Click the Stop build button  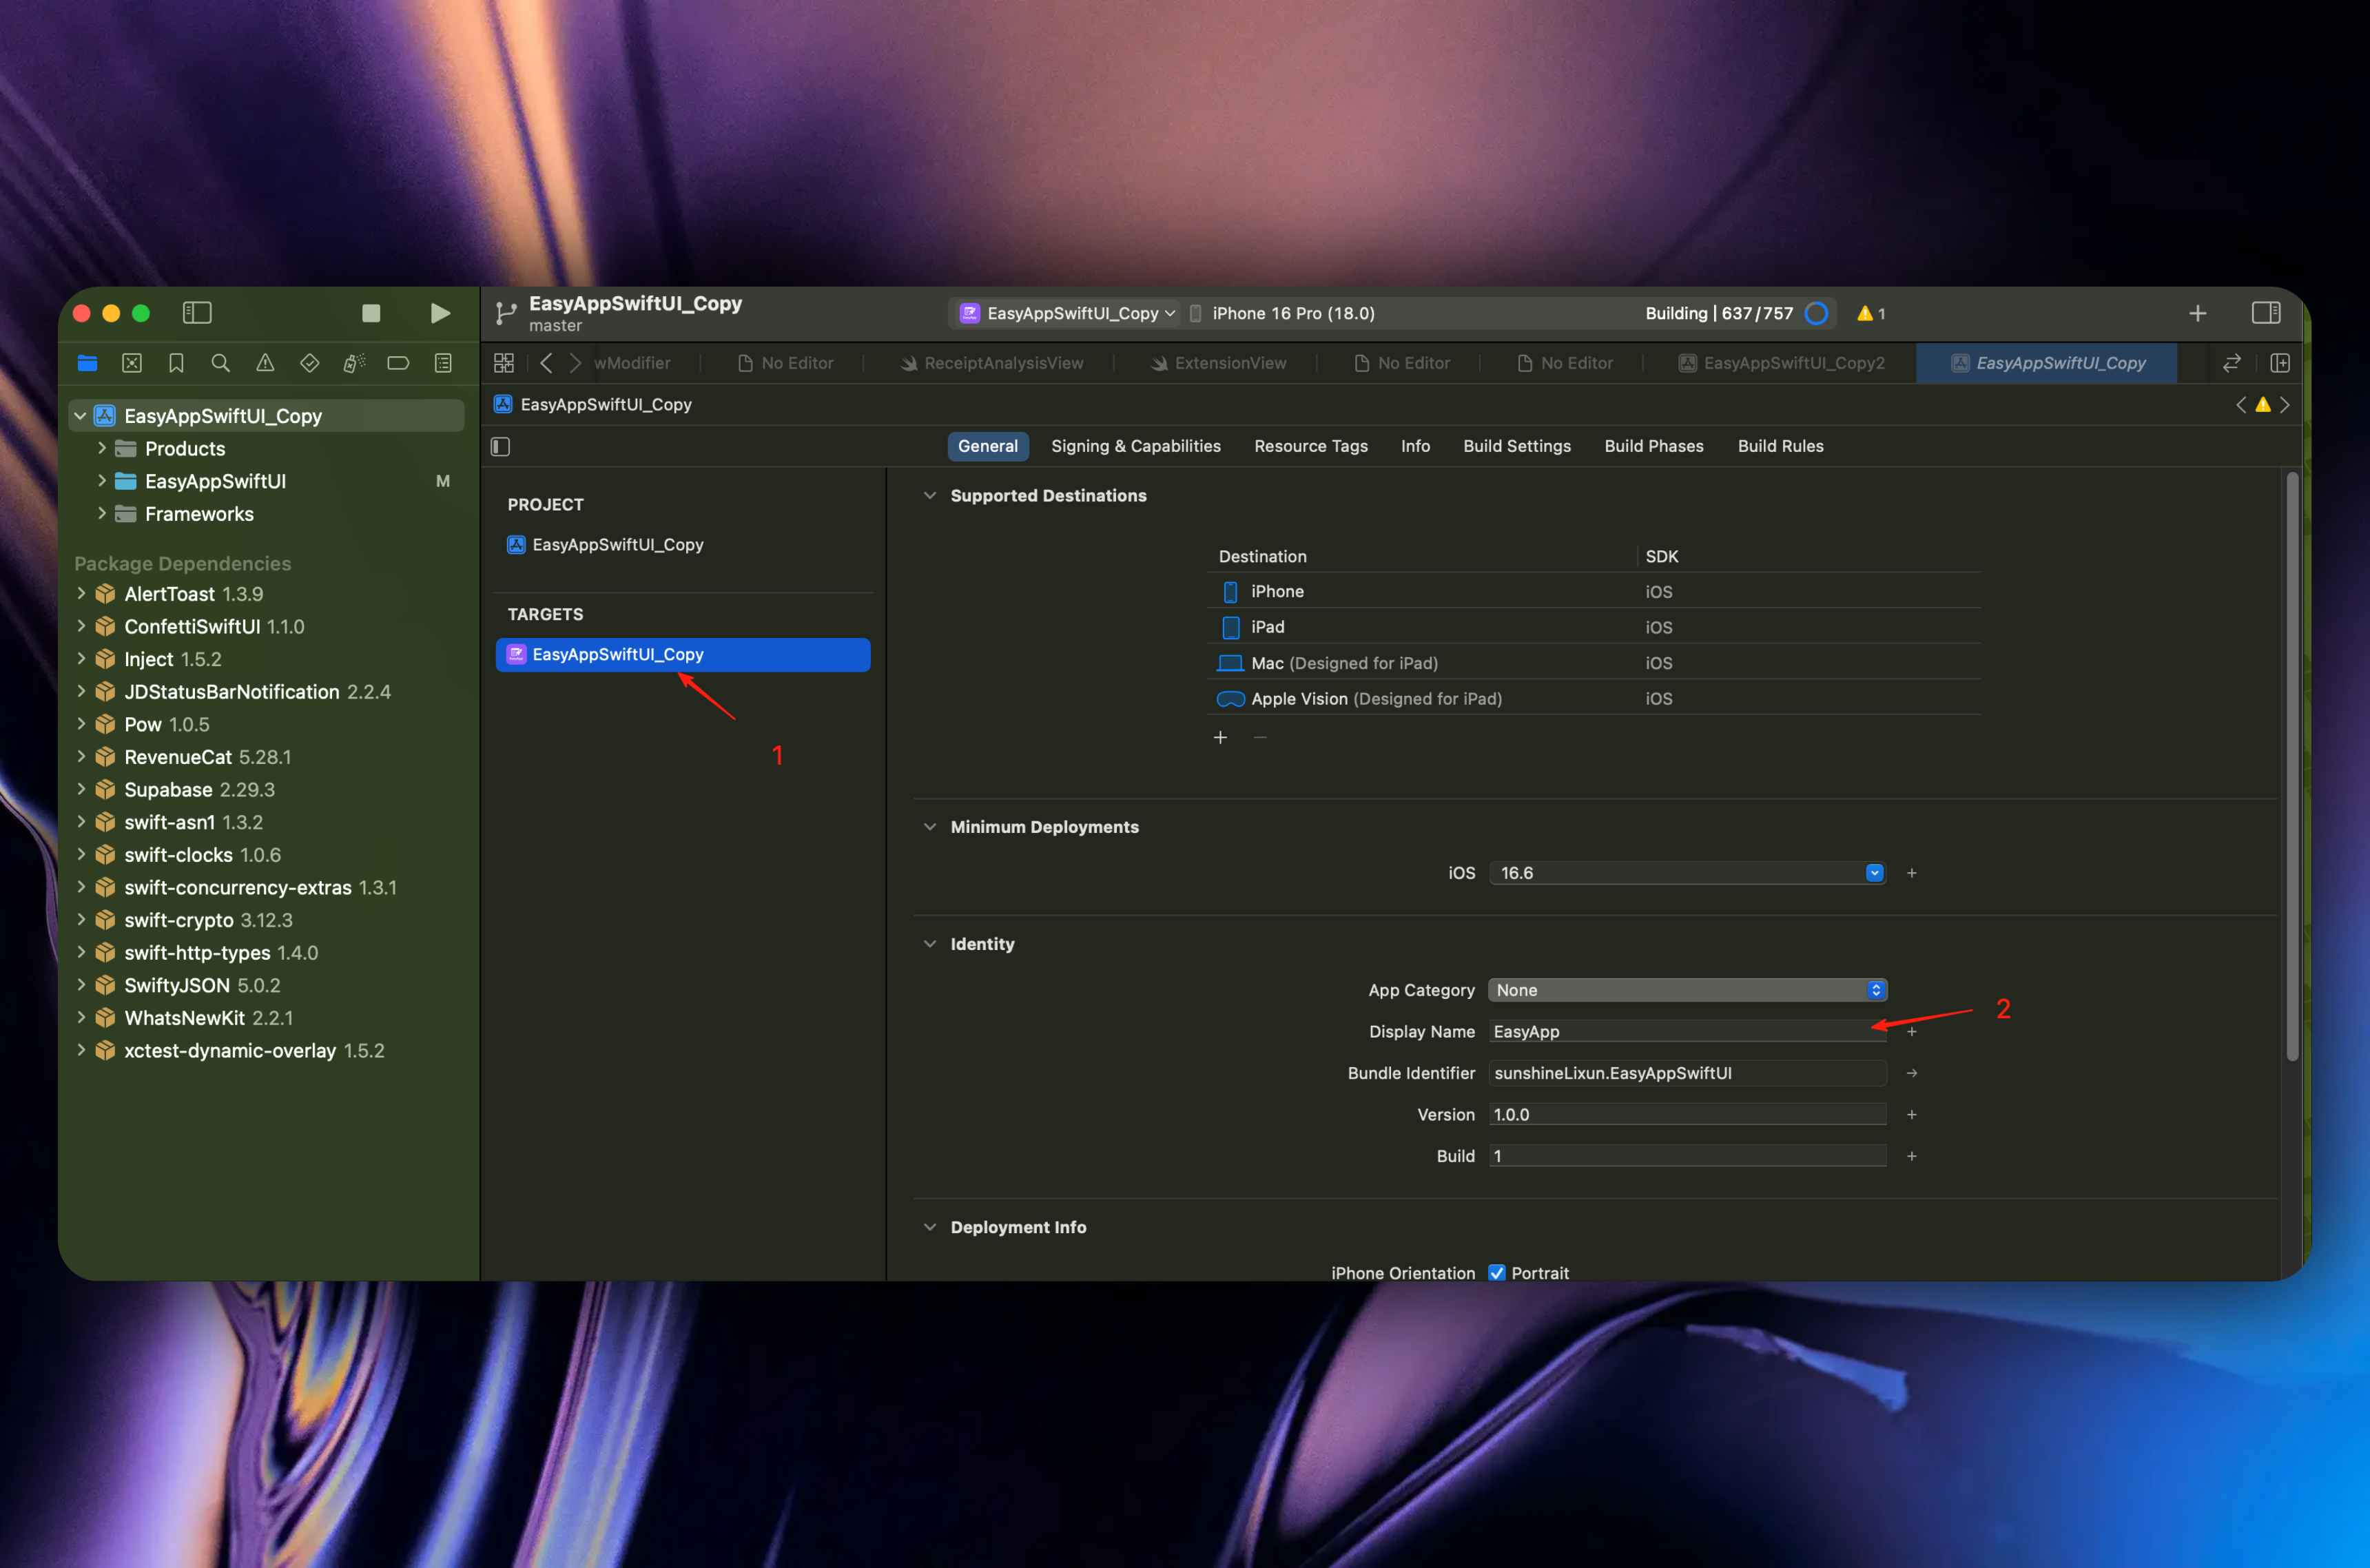[x=371, y=313]
